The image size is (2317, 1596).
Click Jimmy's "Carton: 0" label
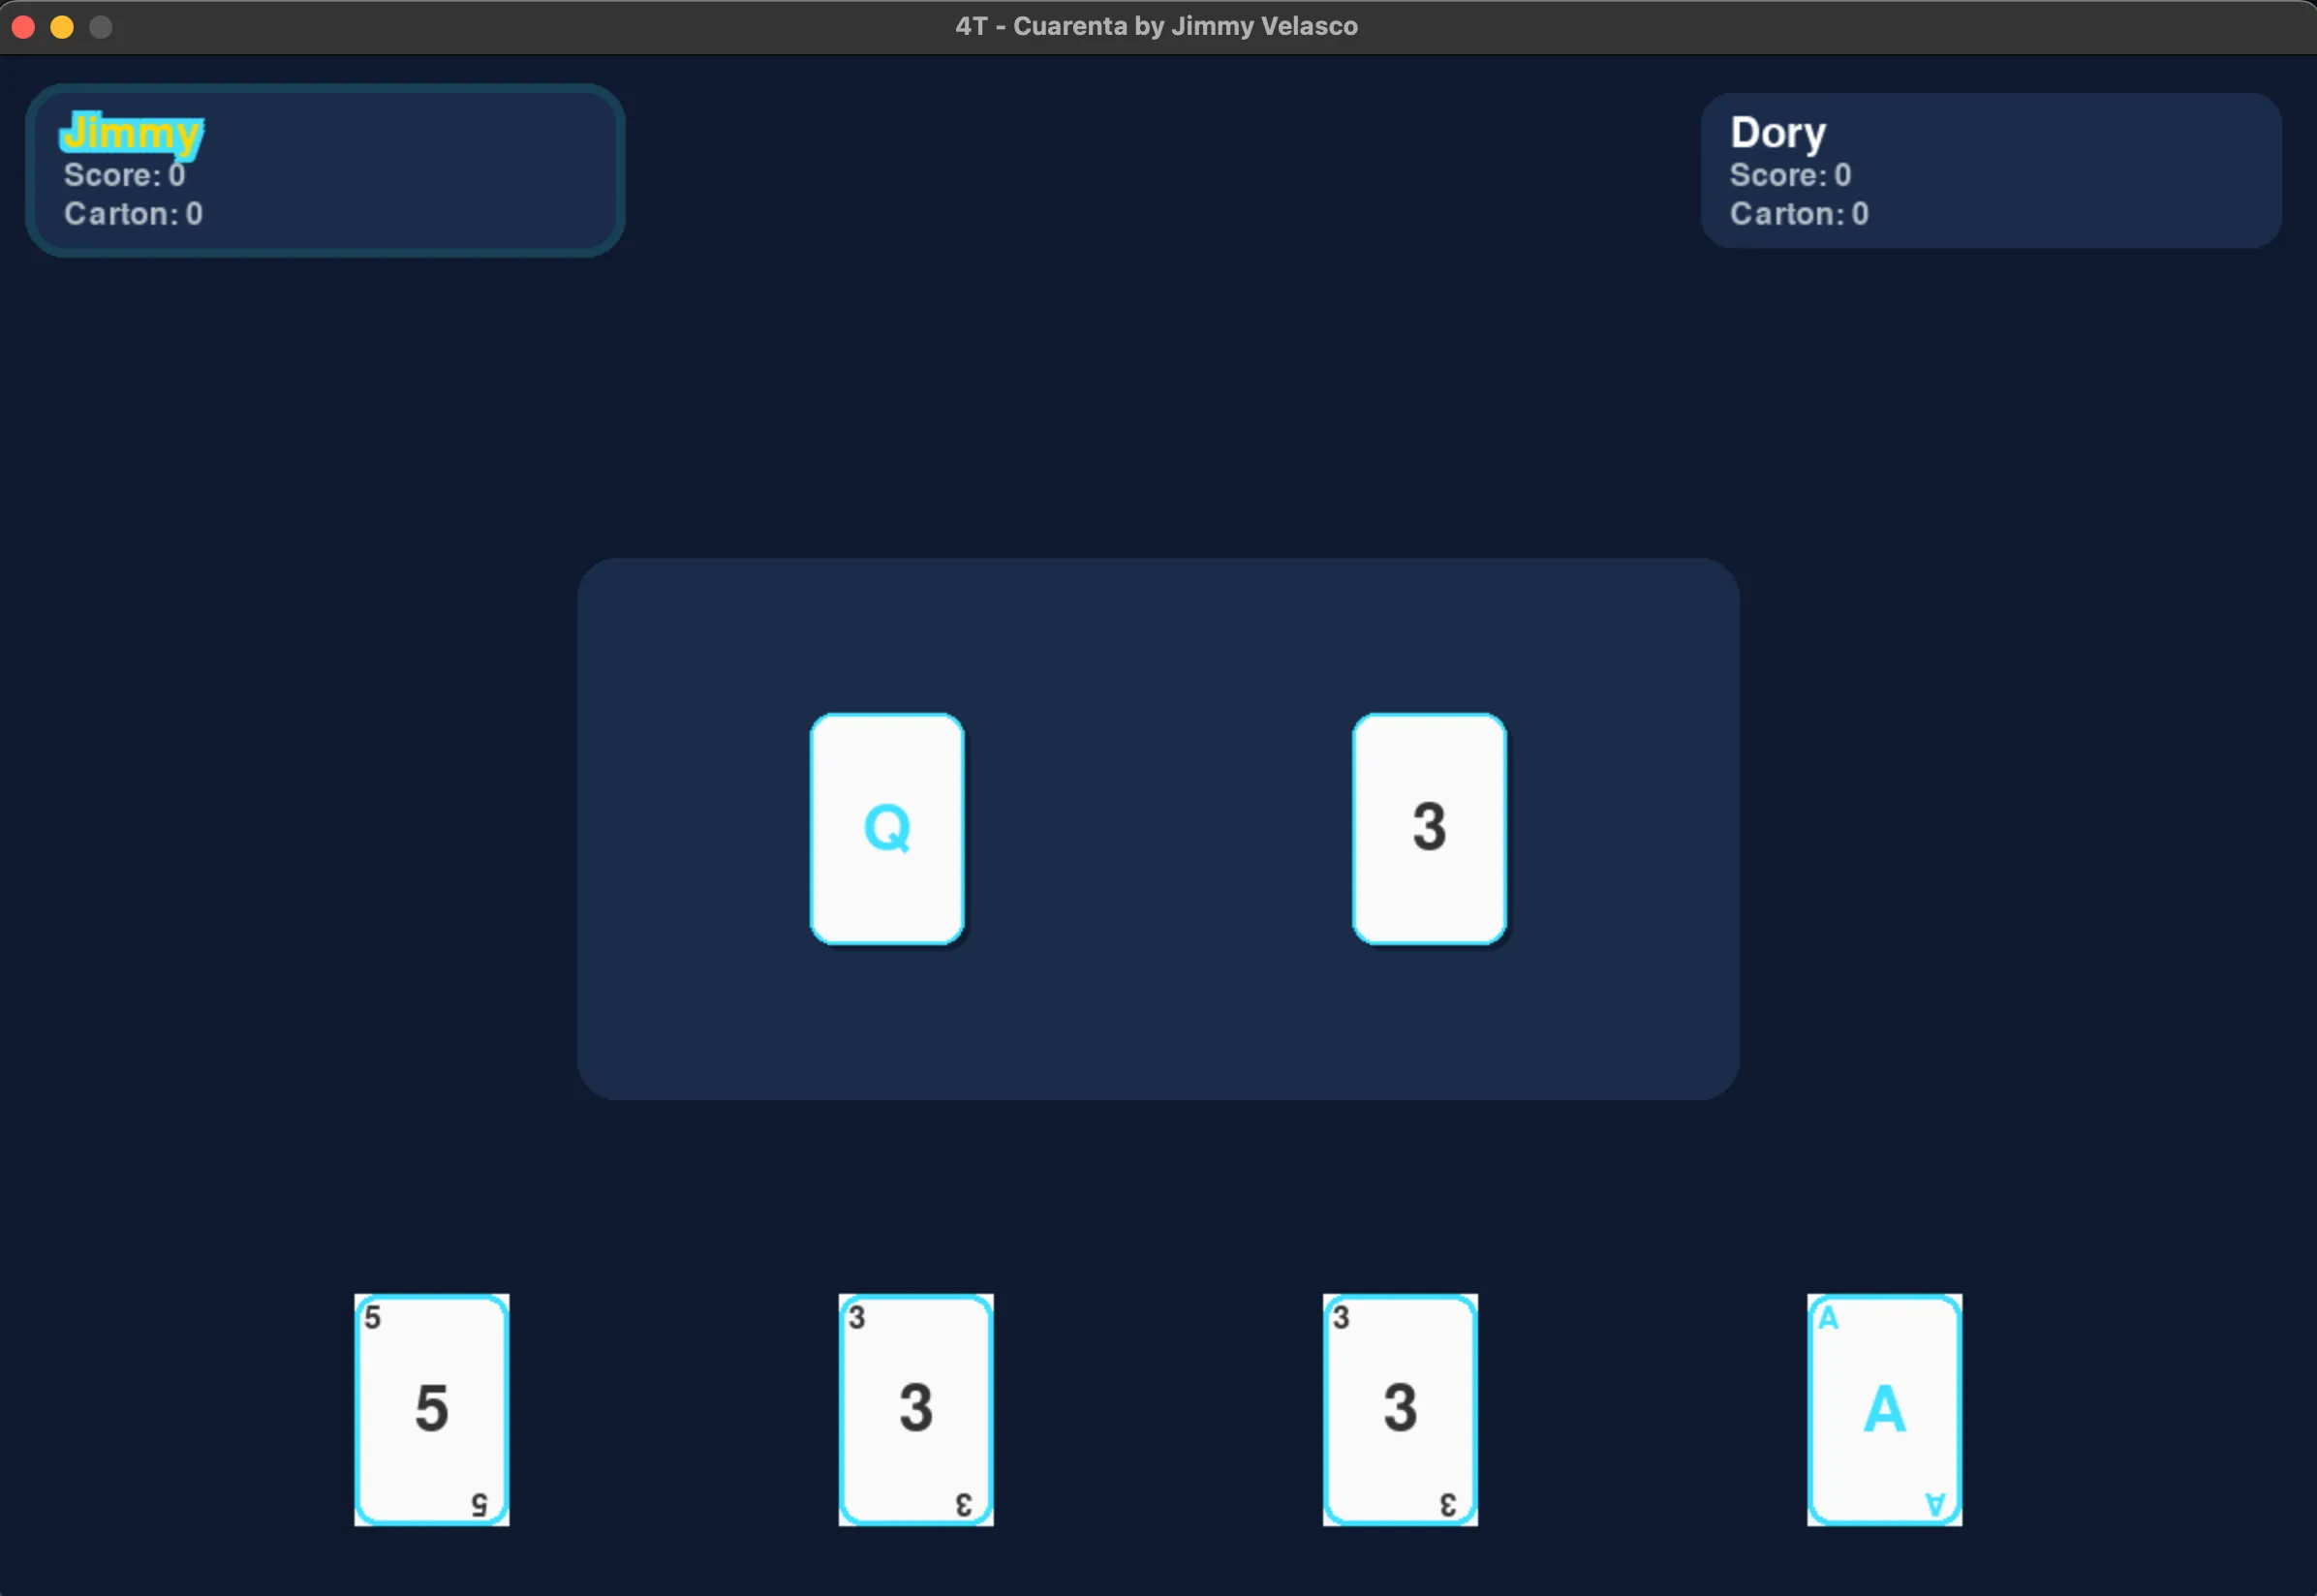coord(134,214)
